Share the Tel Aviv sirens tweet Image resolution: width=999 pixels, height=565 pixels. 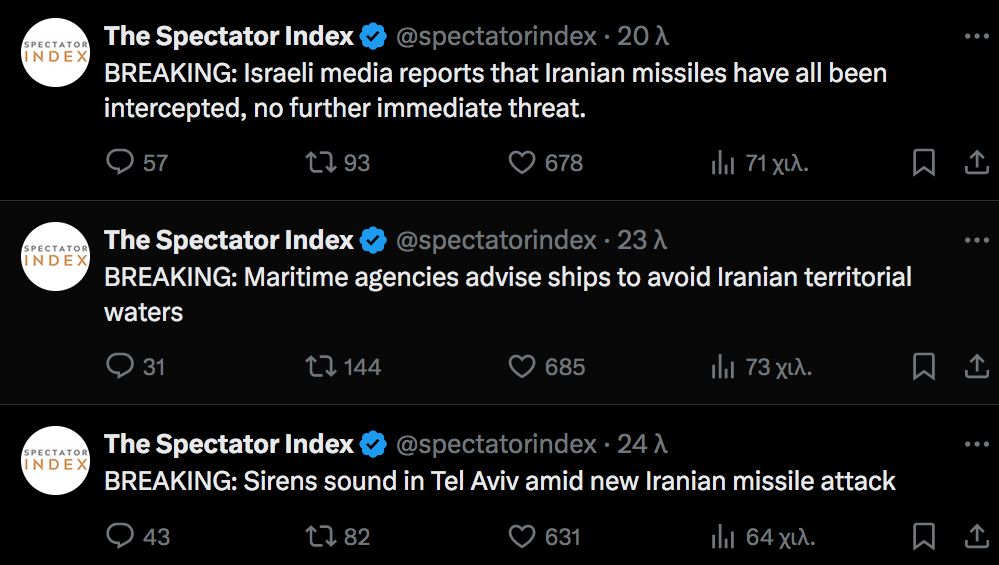(976, 536)
